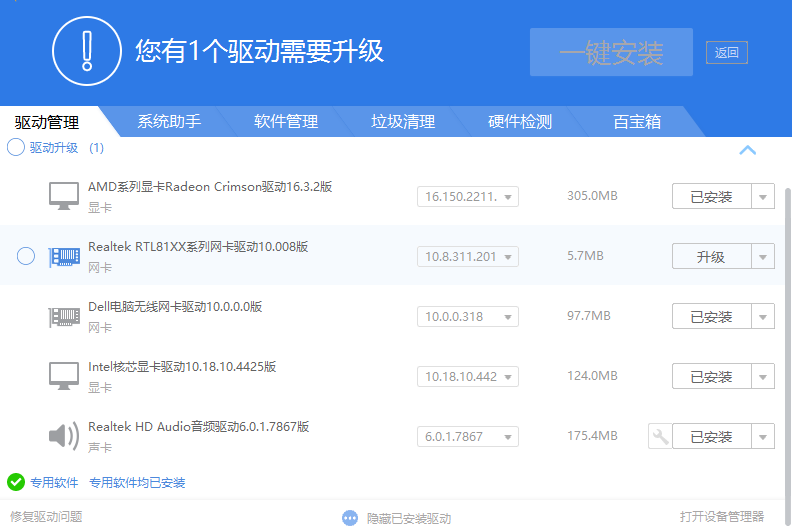Collapse the driver upgrade list chevron
The image size is (792, 530).
click(748, 150)
